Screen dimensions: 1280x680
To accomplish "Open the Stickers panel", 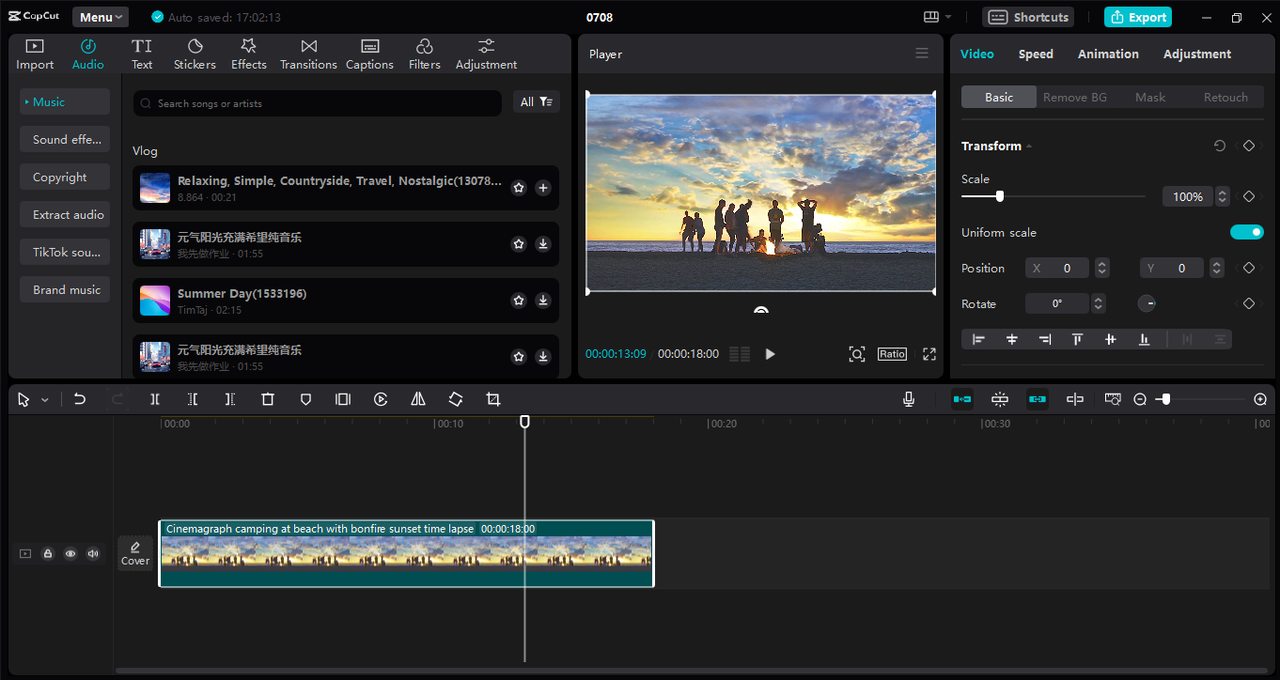I will pyautogui.click(x=195, y=54).
